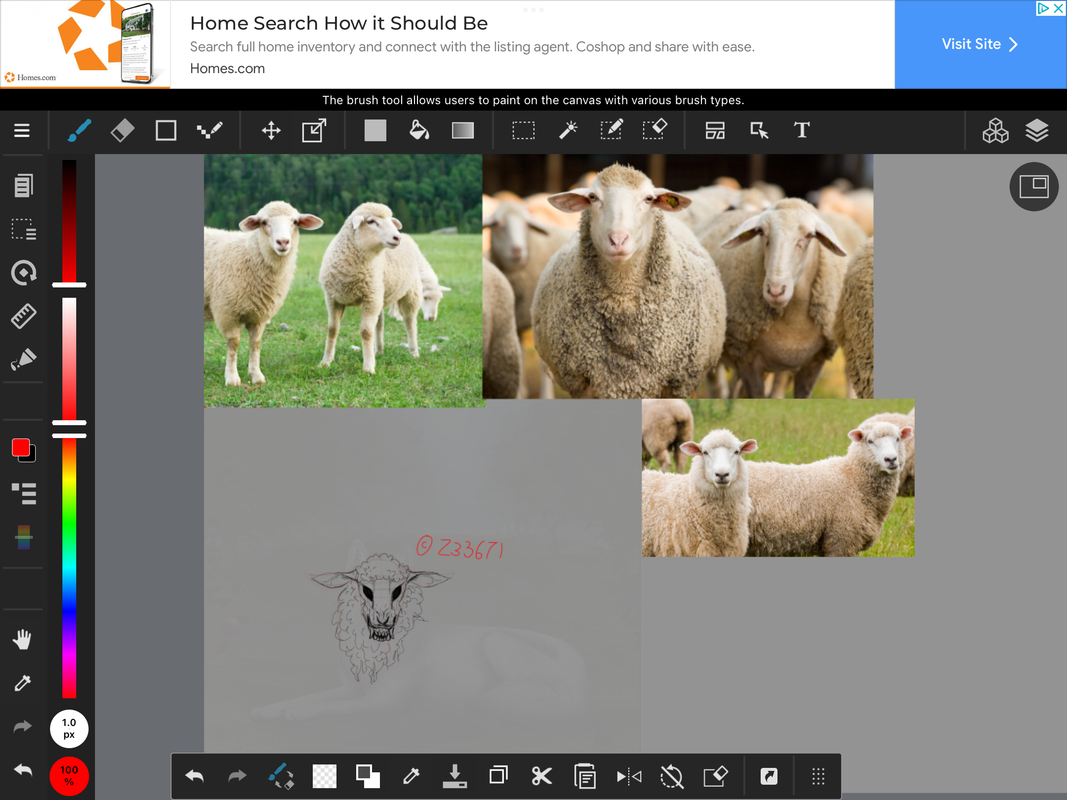Select the Bucket fill tool
The image size is (1067, 800).
tap(418, 130)
